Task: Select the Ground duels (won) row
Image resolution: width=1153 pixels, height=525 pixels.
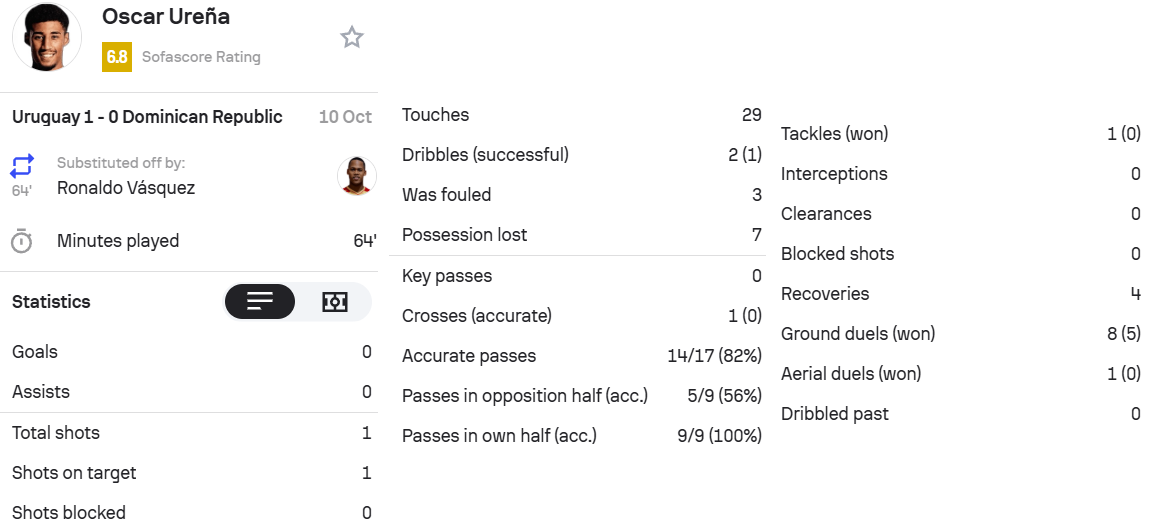Action: point(960,334)
